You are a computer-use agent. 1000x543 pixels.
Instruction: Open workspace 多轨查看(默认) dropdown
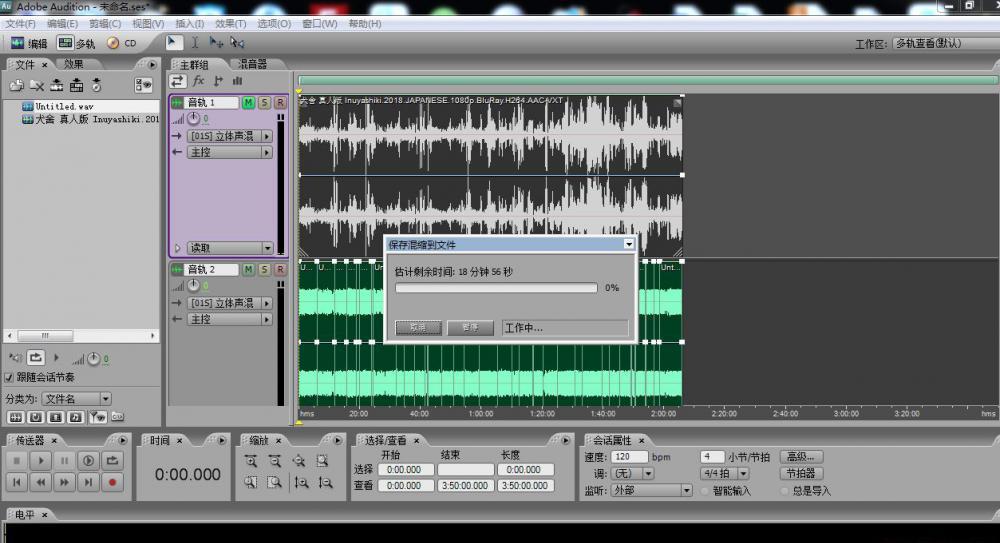click(x=946, y=43)
